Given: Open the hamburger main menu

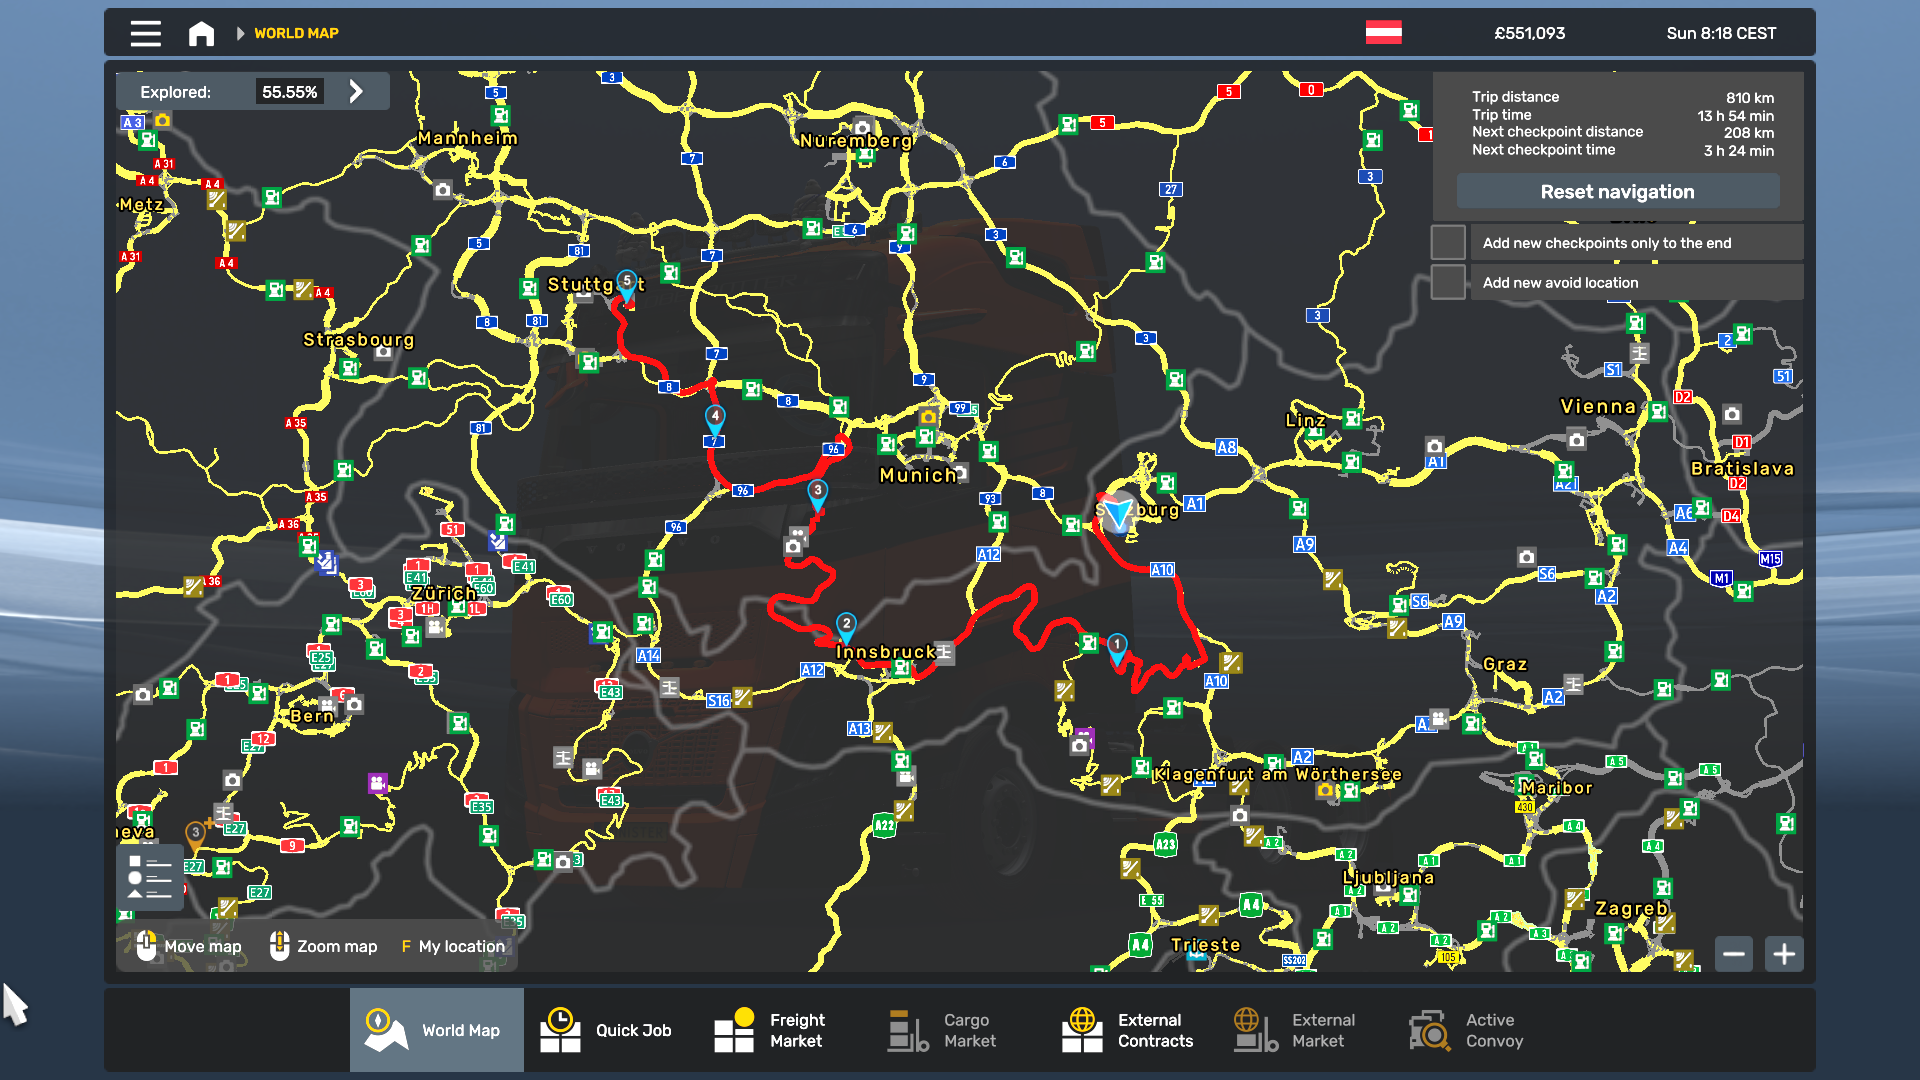Looking at the screenshot, I should pyautogui.click(x=145, y=33).
